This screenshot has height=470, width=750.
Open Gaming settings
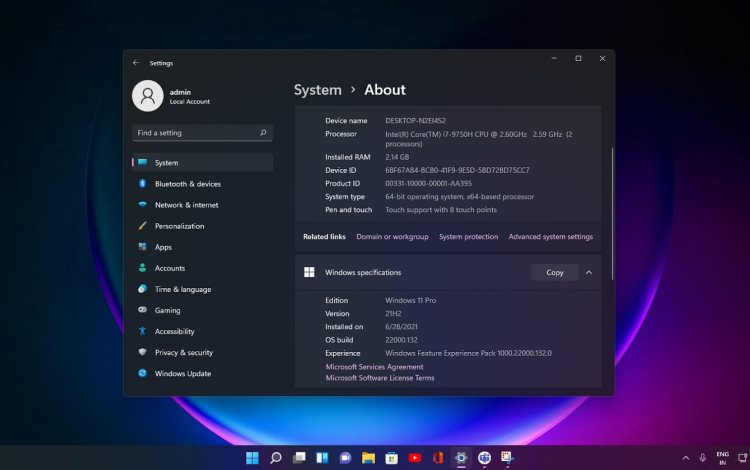tap(167, 310)
